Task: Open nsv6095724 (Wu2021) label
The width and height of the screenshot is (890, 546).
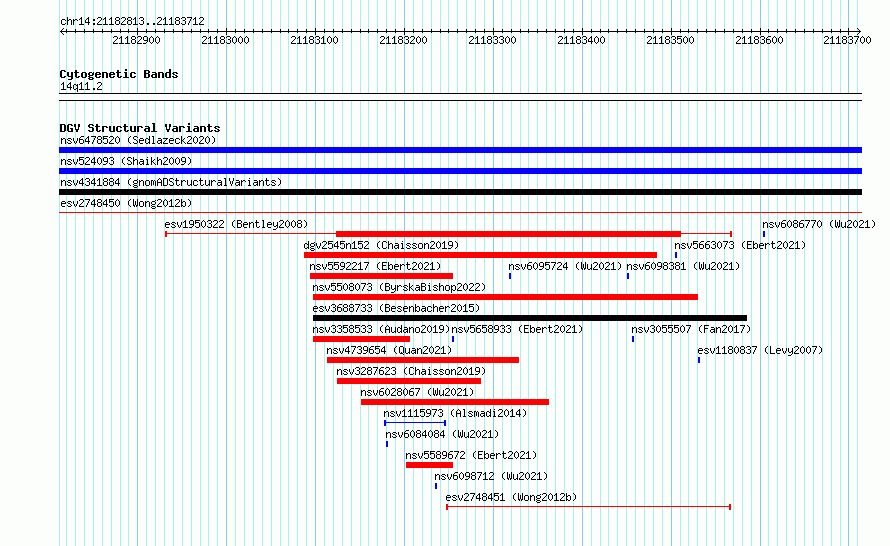Action: coord(565,266)
